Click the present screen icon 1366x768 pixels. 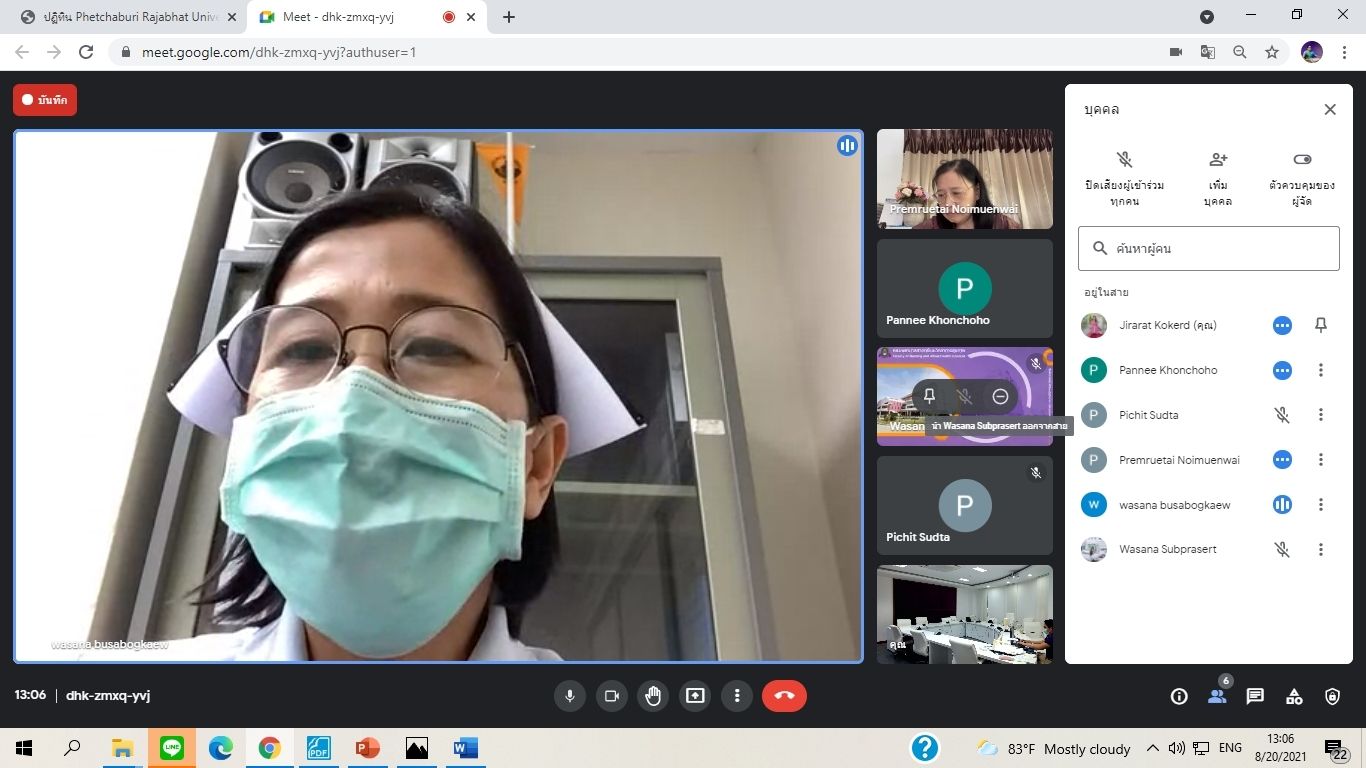point(695,696)
